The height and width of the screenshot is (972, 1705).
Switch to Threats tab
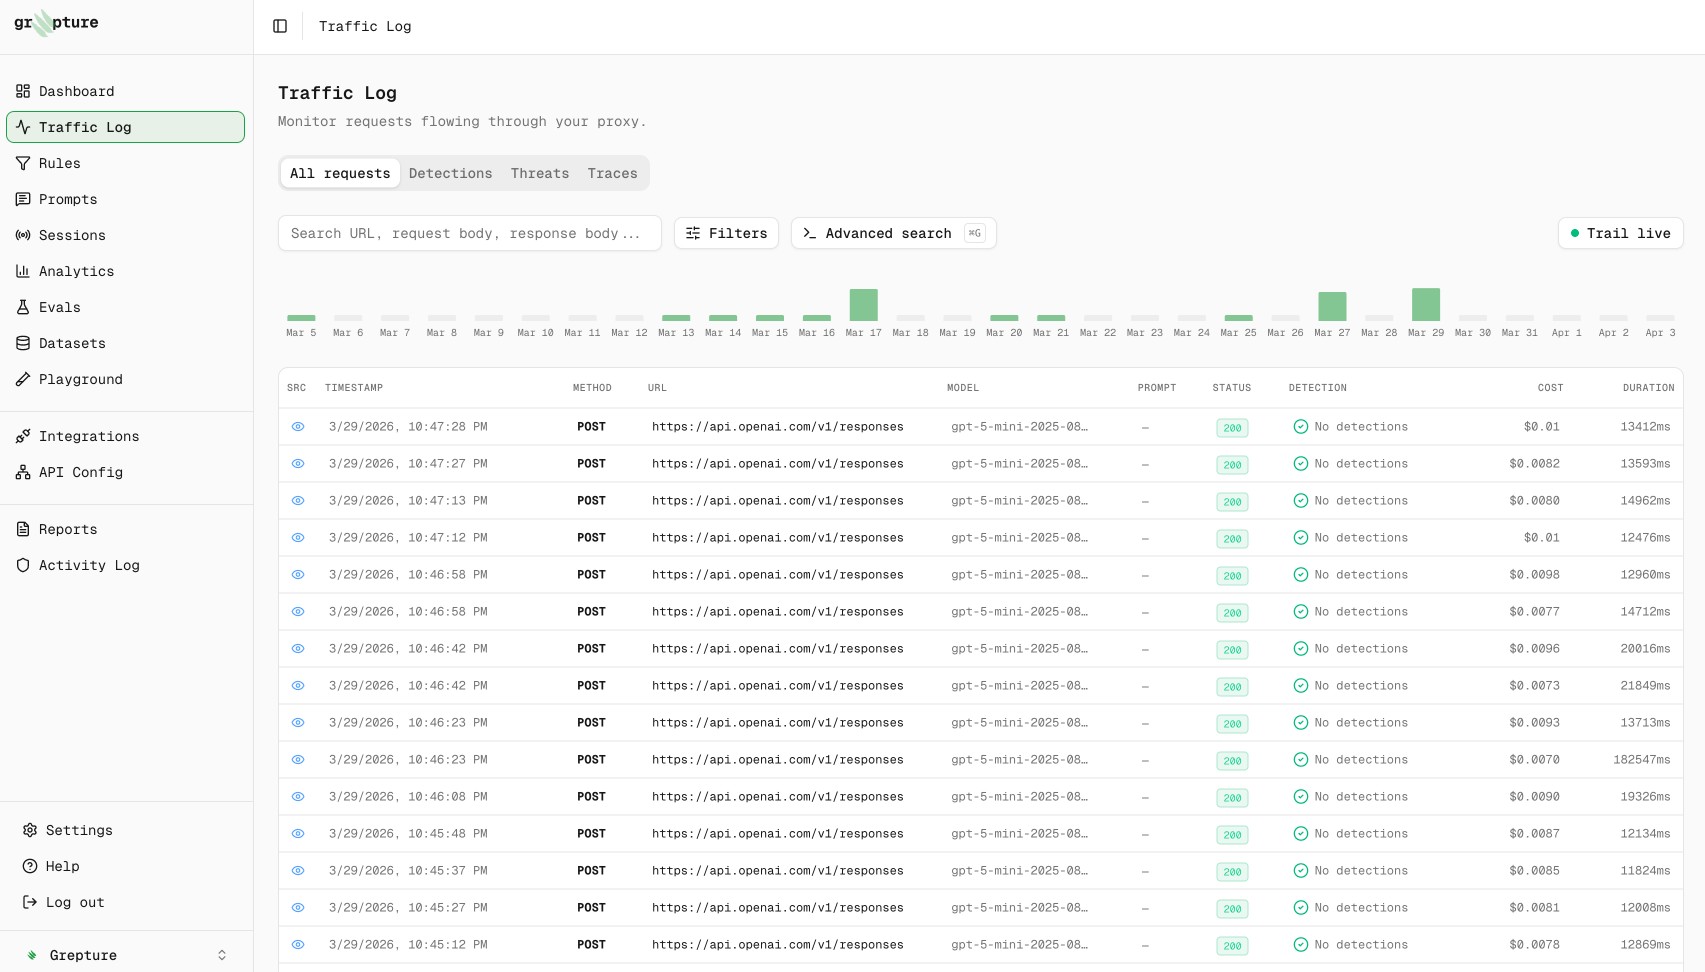pos(540,173)
